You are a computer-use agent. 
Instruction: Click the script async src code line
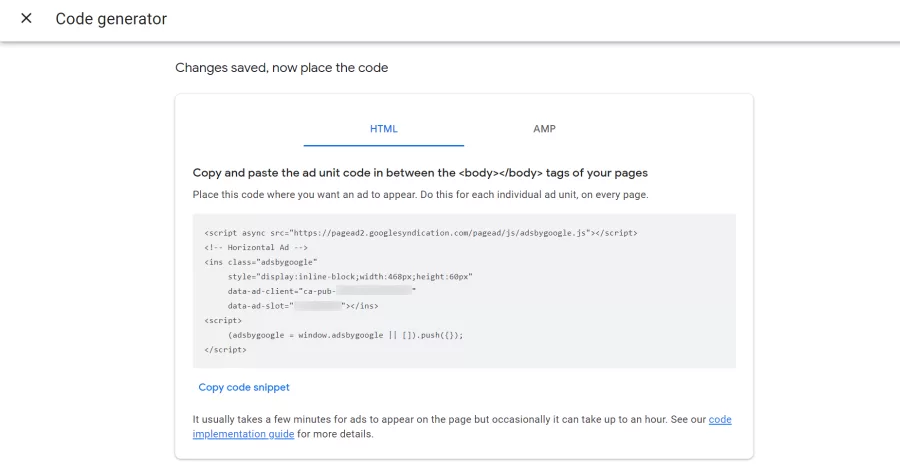tap(421, 233)
